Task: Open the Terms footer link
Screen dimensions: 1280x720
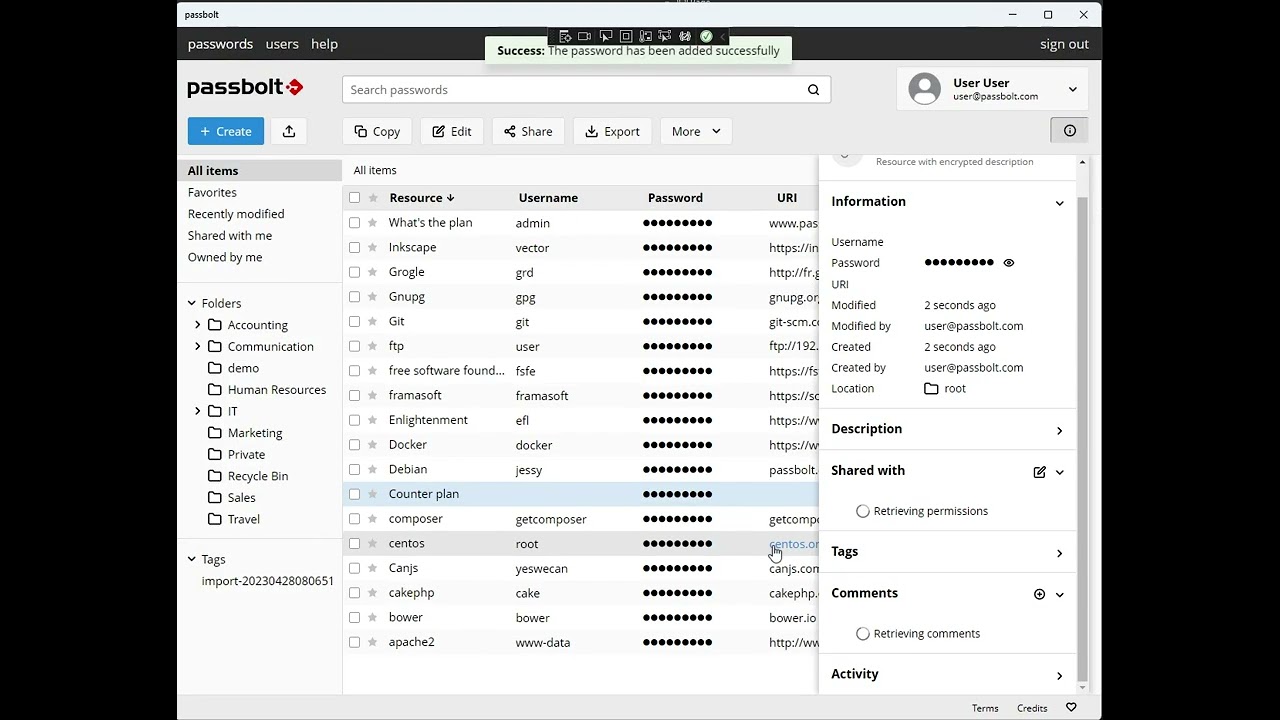Action: (985, 708)
